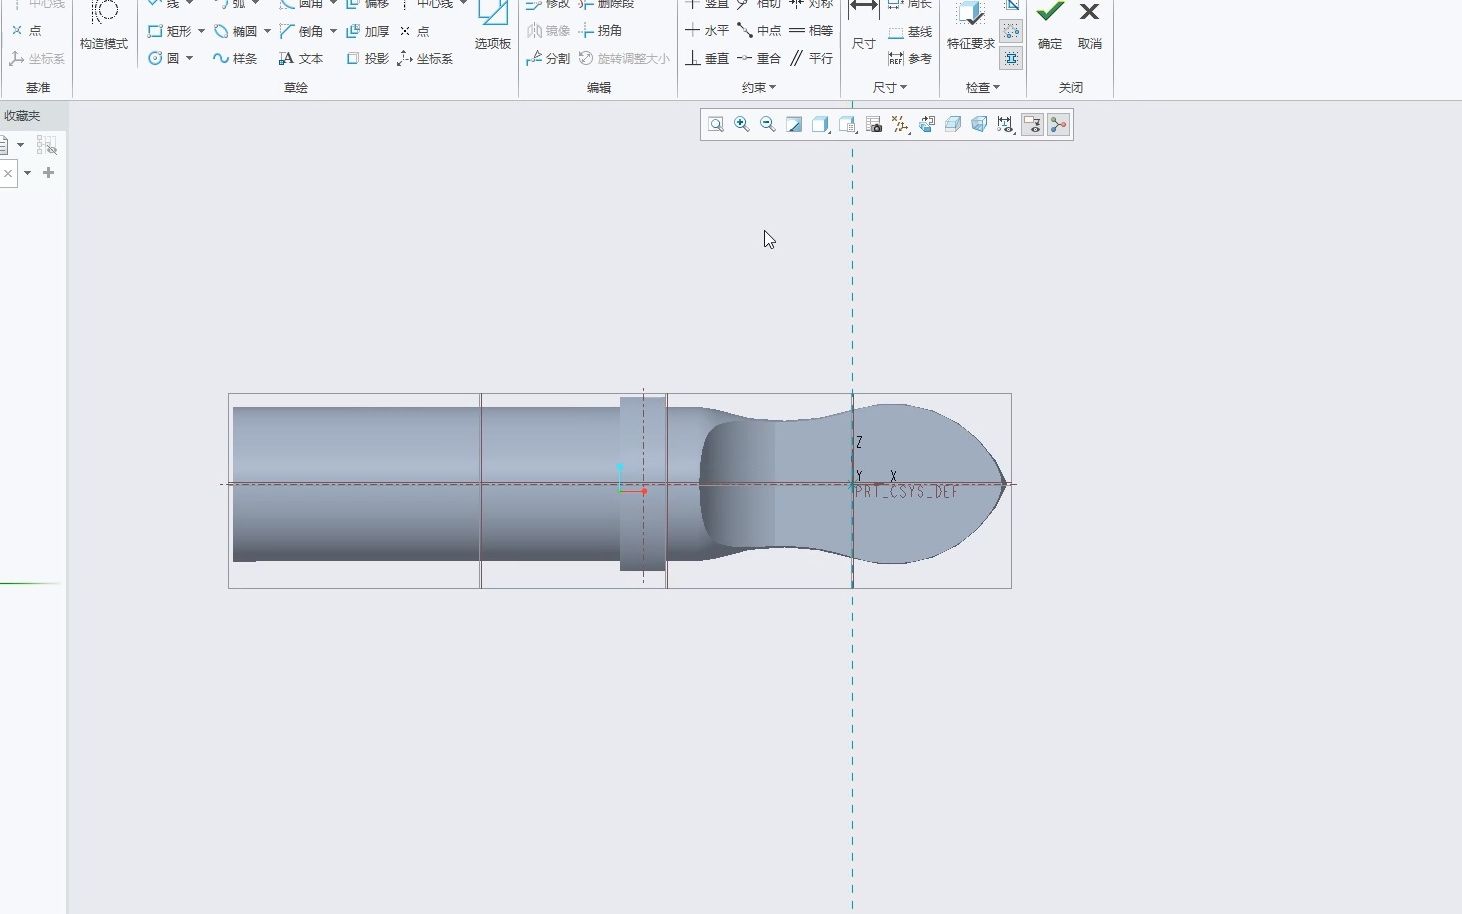Toggle the transparent wireframe box view icon
Image resolution: width=1462 pixels, height=914 pixels.
pos(979,124)
